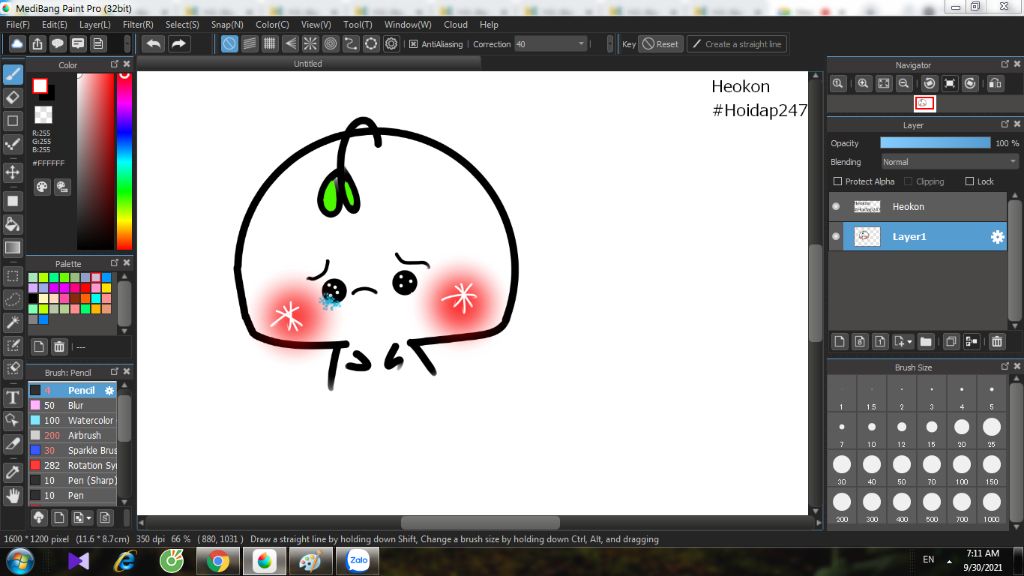Hide the Heokon layer

point(836,206)
